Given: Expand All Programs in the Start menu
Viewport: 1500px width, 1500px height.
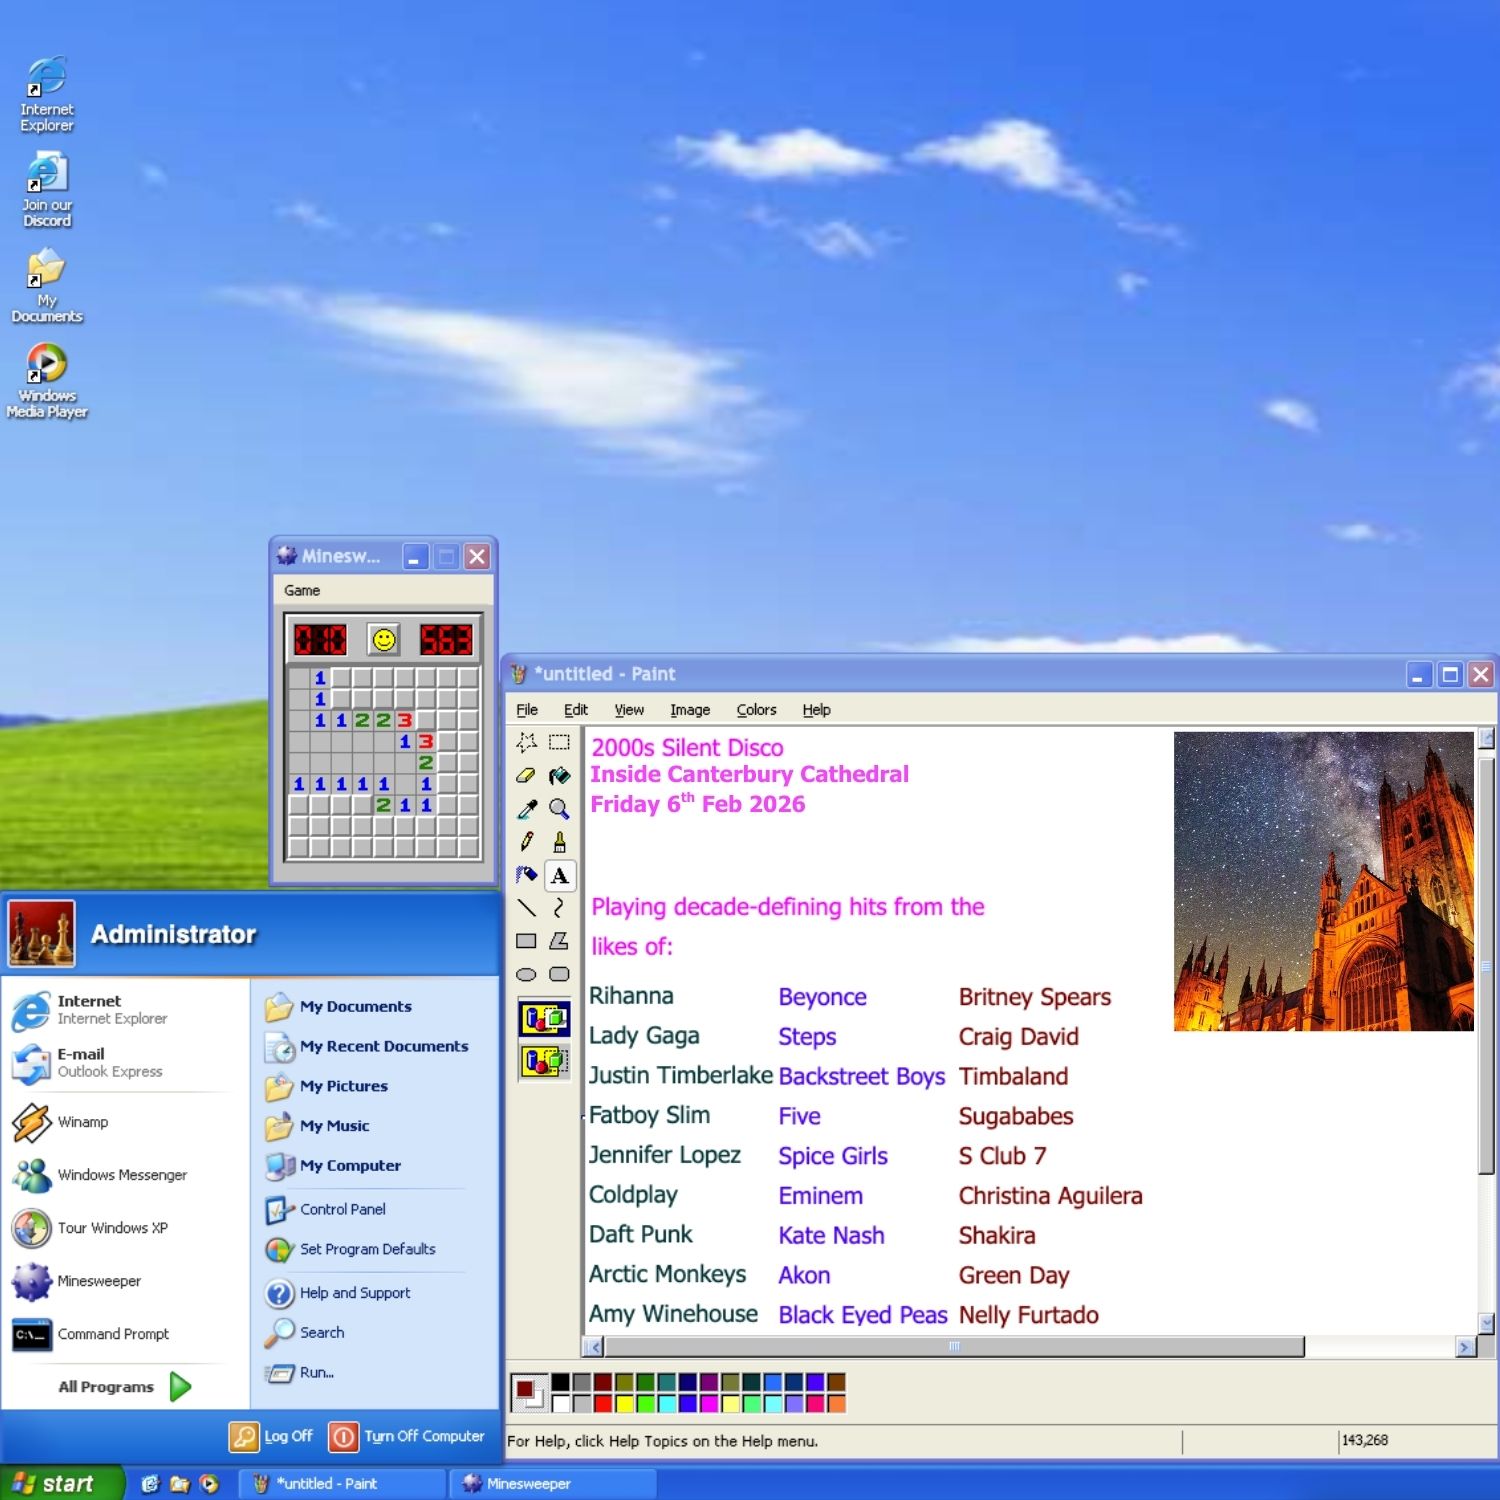Looking at the screenshot, I should click(x=124, y=1387).
